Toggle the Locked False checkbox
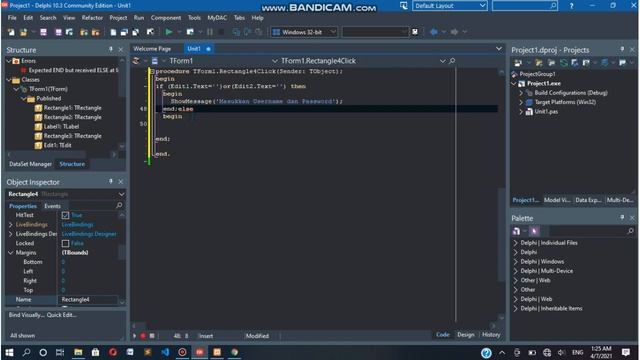The image size is (640, 360). pos(65,243)
